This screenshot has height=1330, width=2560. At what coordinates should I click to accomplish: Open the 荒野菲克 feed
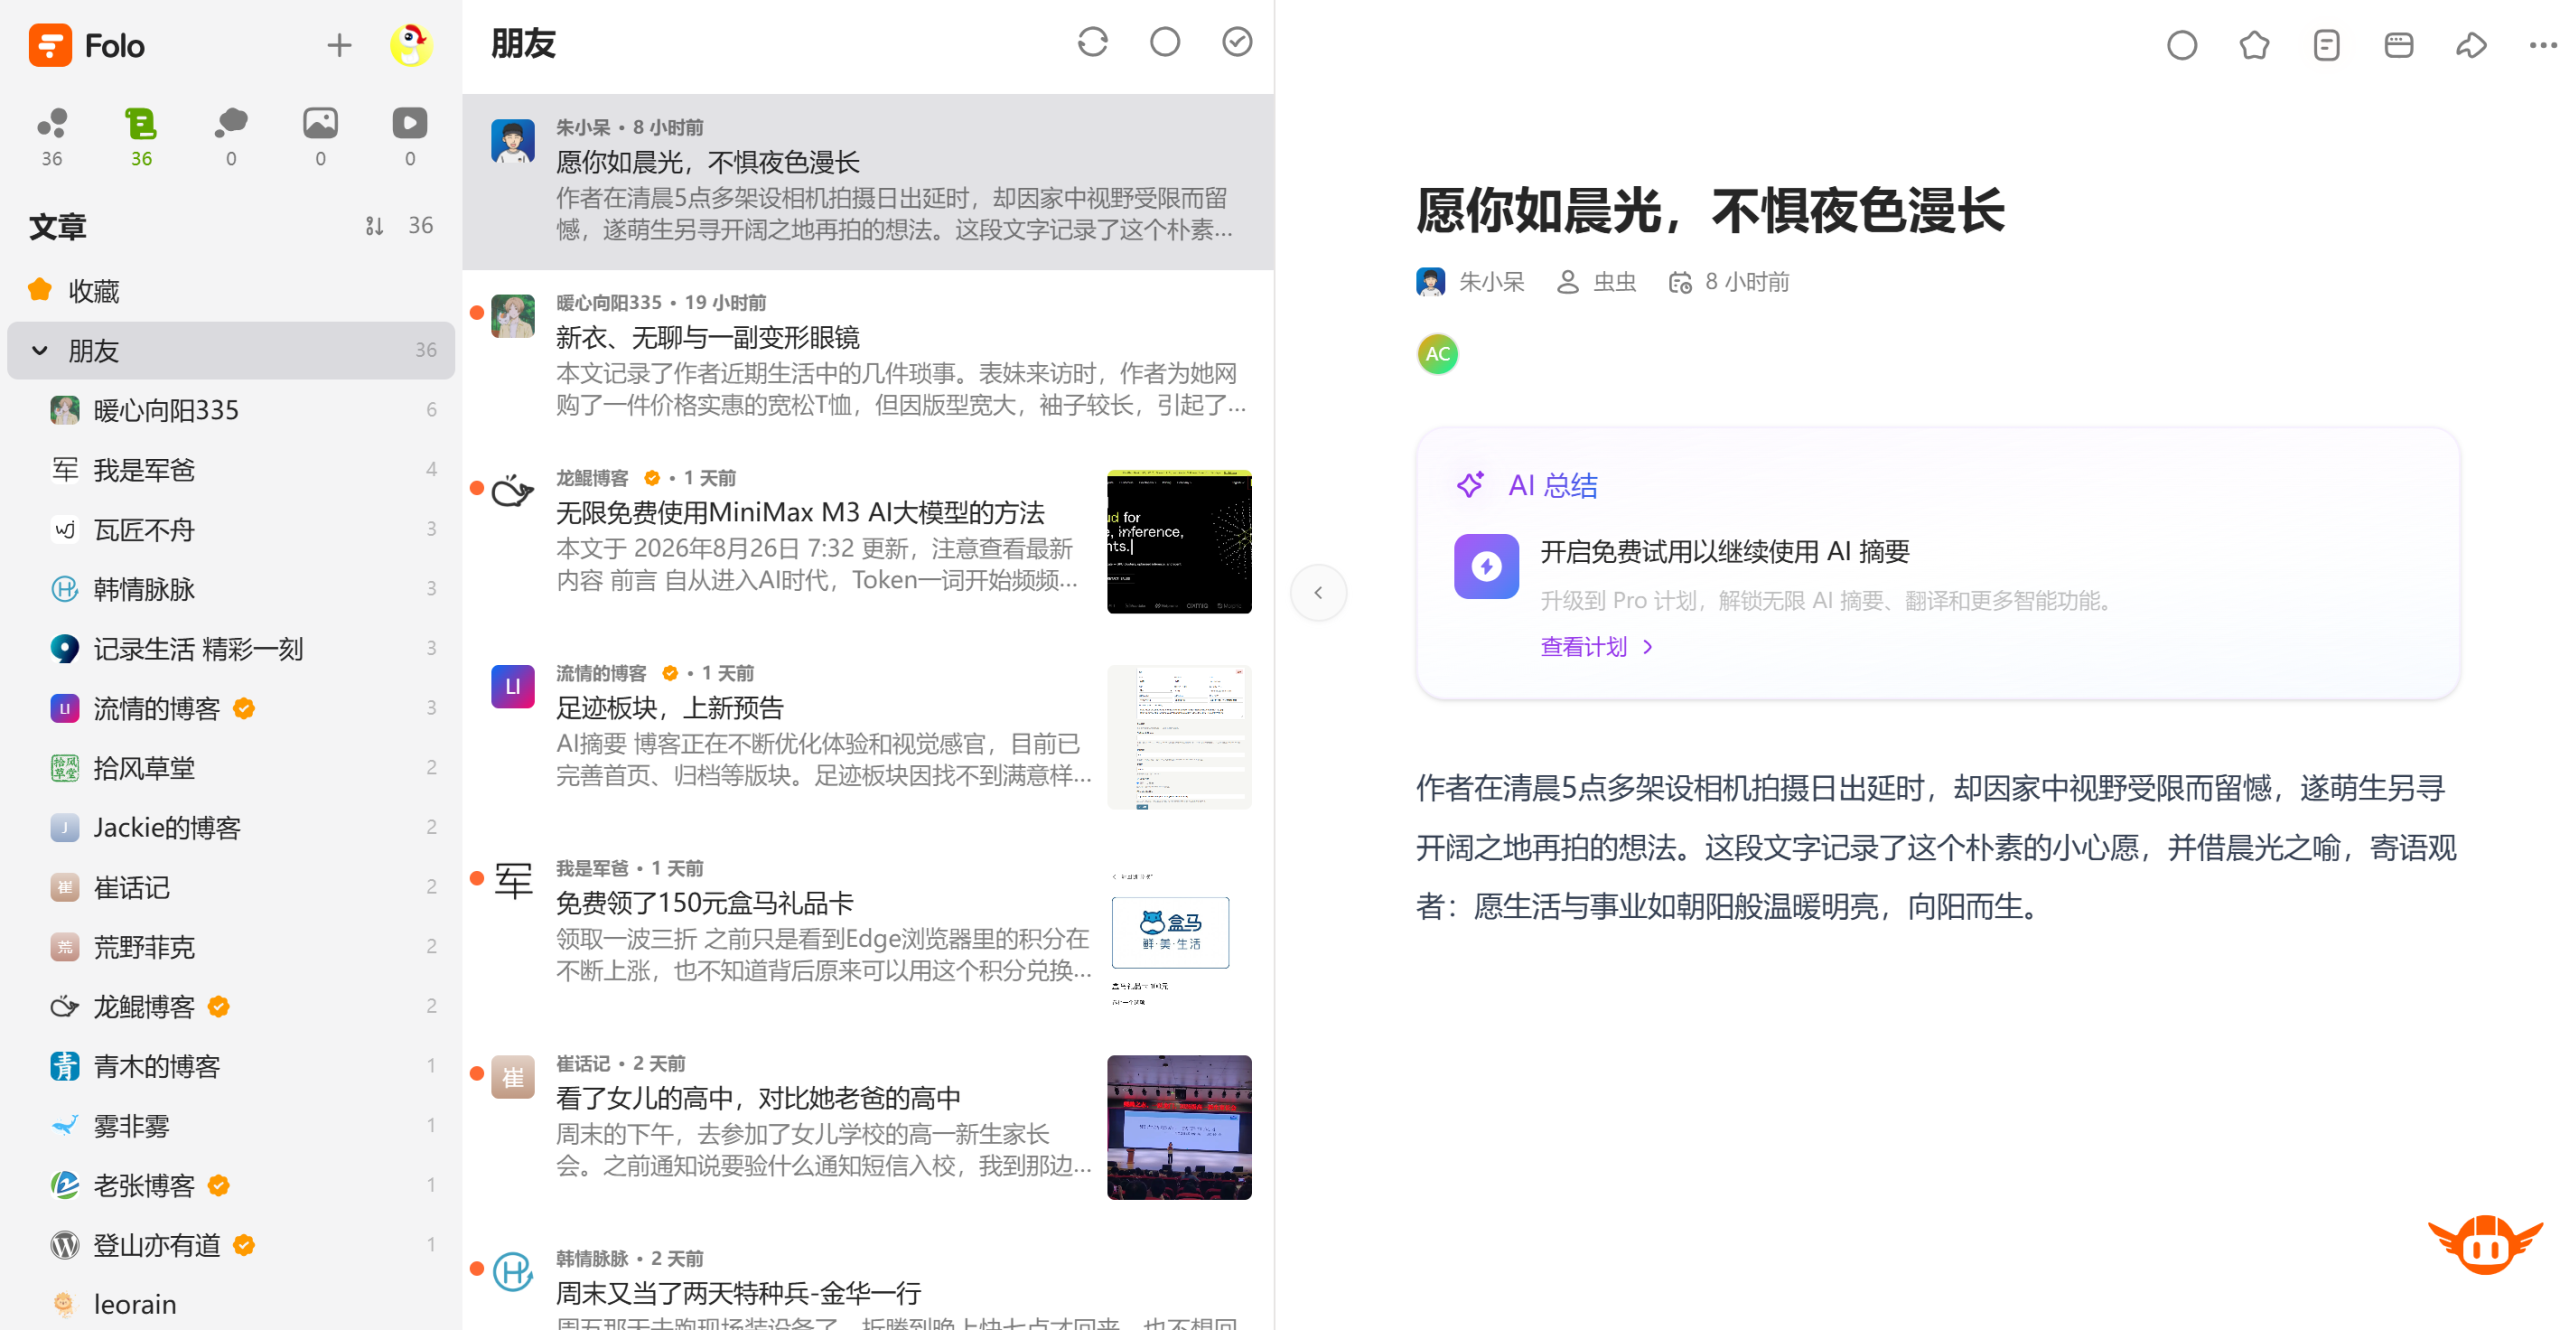[x=230, y=946]
